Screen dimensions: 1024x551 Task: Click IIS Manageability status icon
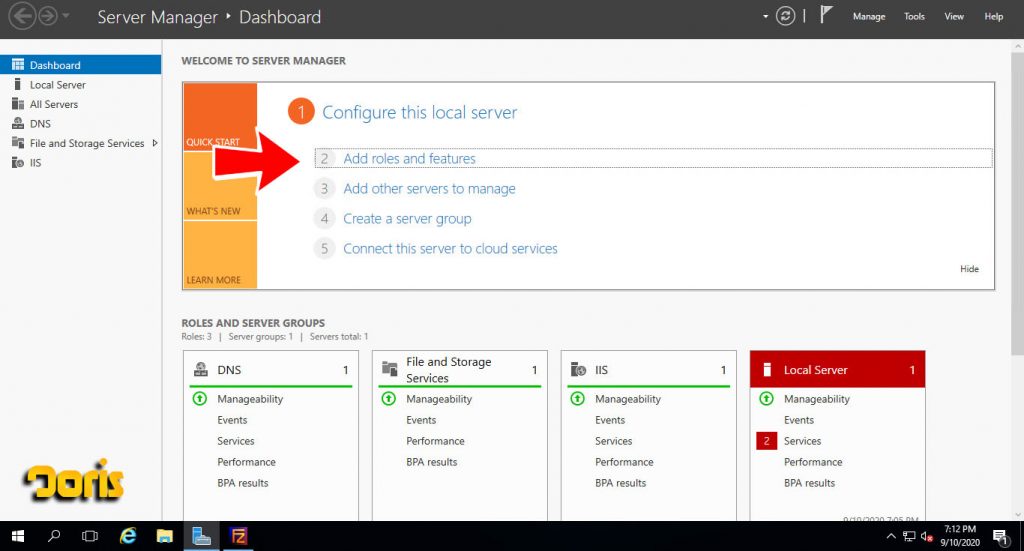(x=577, y=398)
